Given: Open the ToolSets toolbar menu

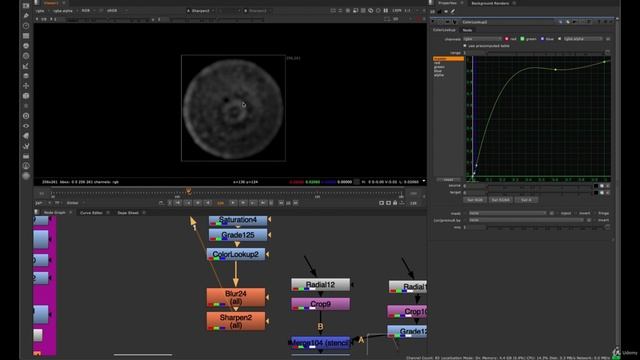Looking at the screenshot, I should tap(26, 146).
